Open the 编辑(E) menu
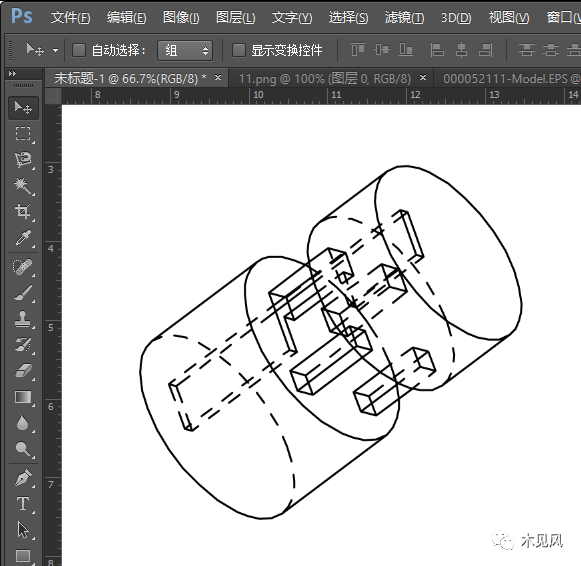The image size is (581, 566). 126,17
